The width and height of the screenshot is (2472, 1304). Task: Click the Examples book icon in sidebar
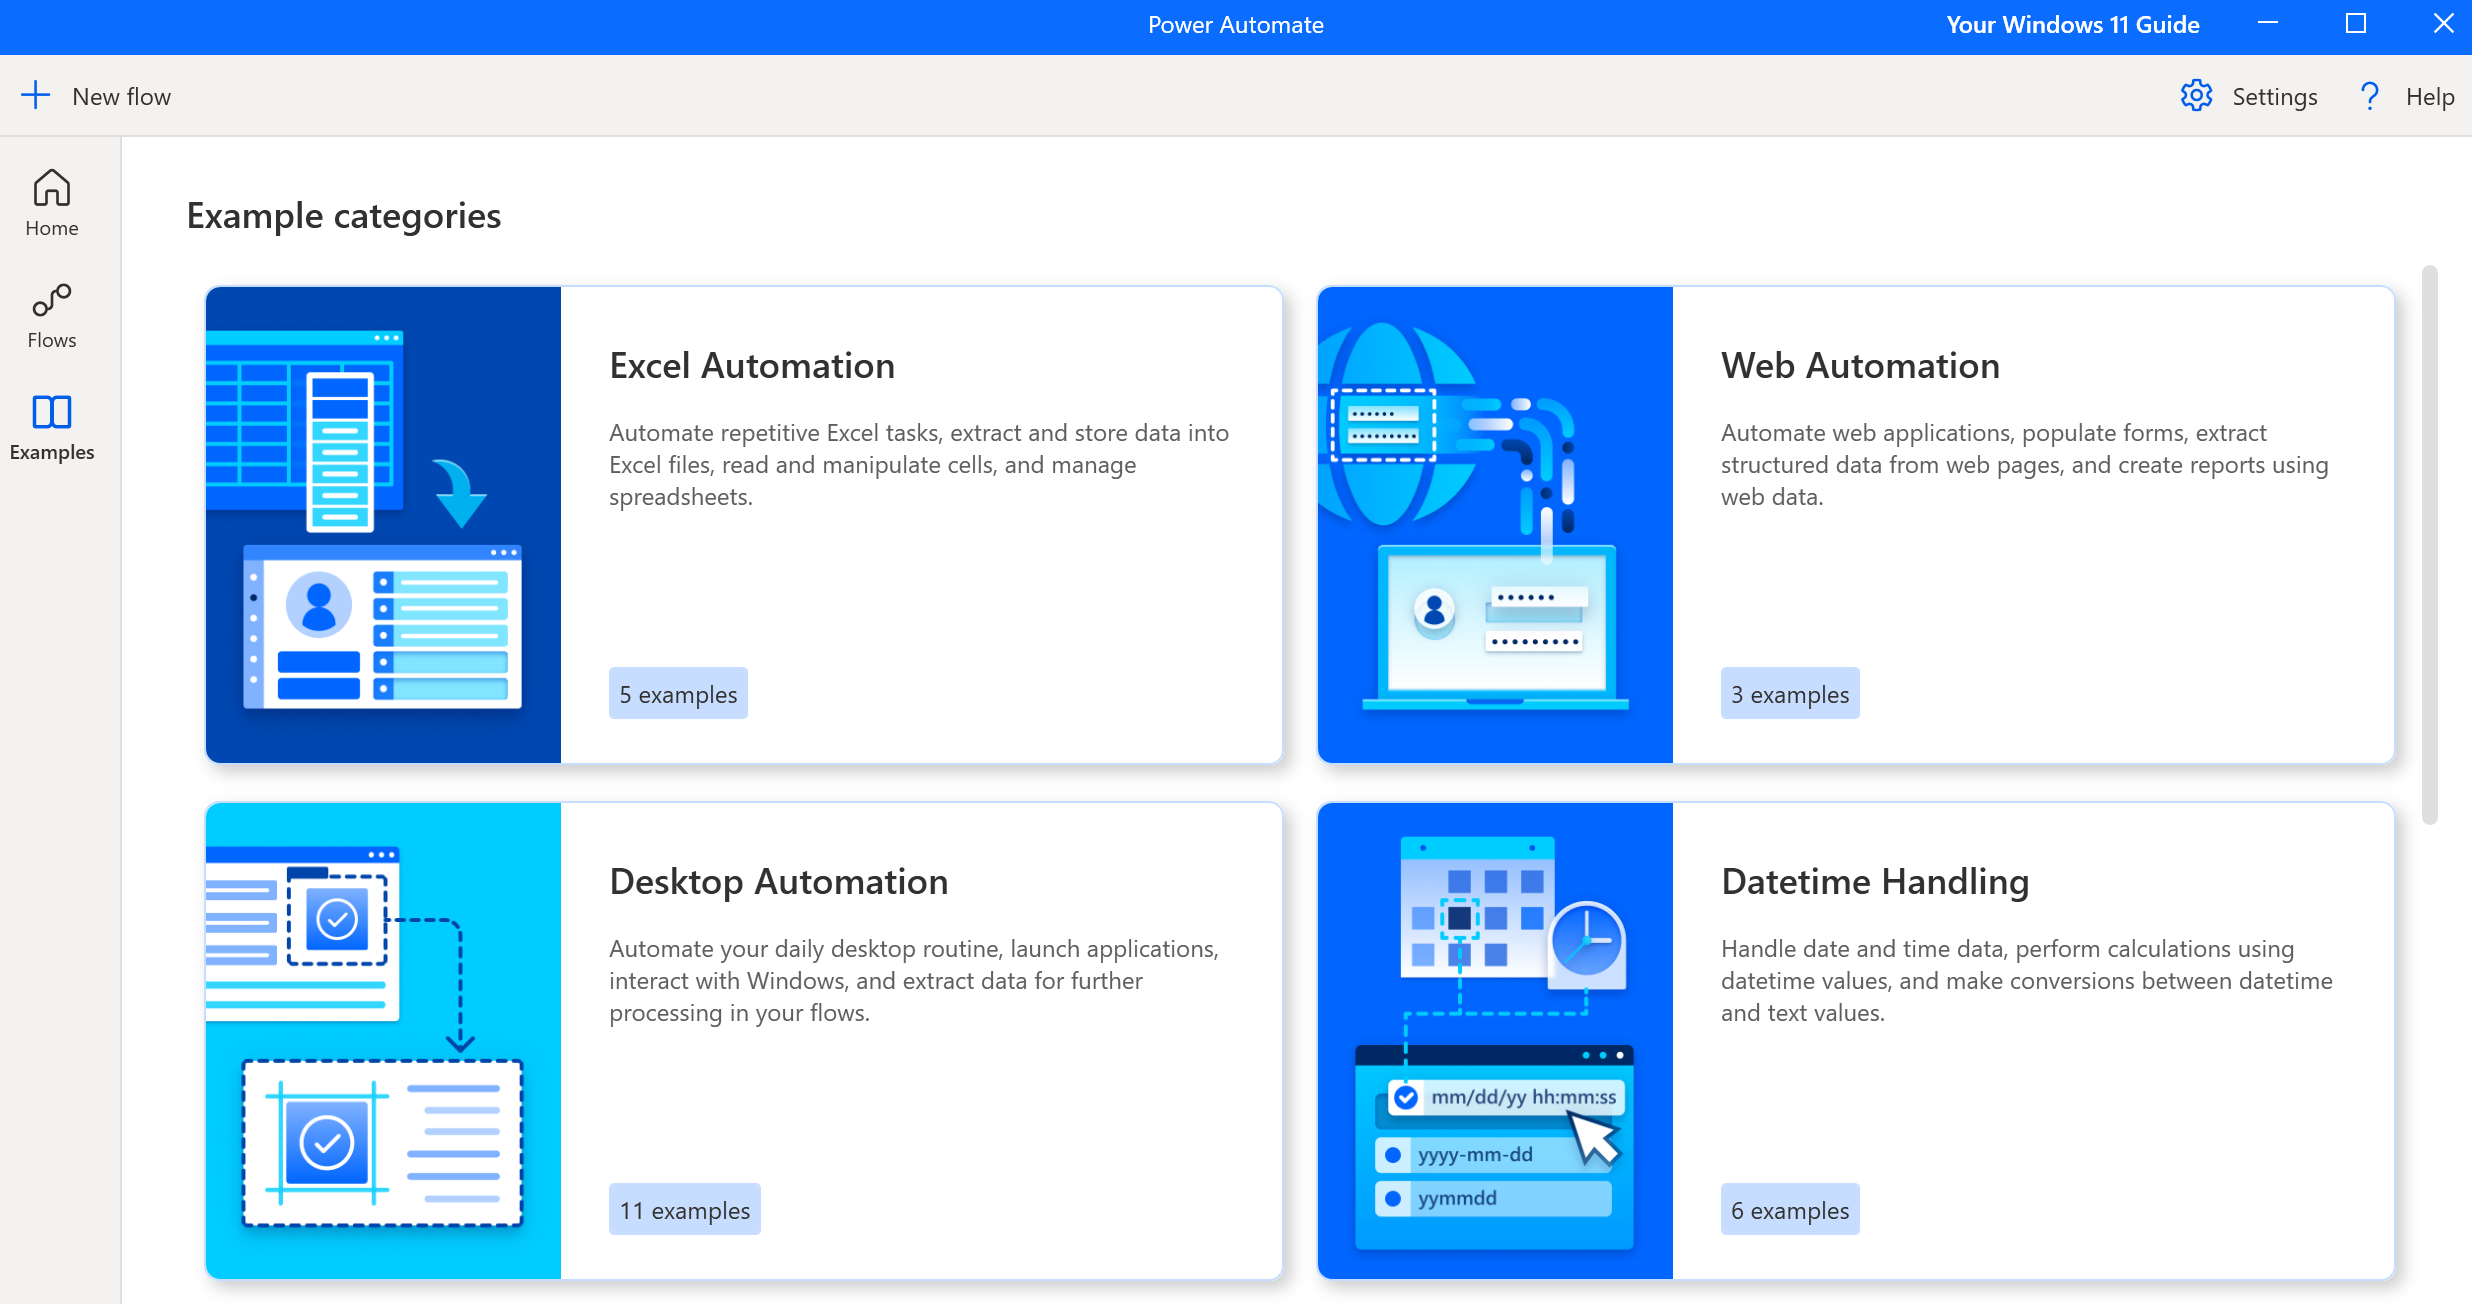pyautogui.click(x=51, y=411)
